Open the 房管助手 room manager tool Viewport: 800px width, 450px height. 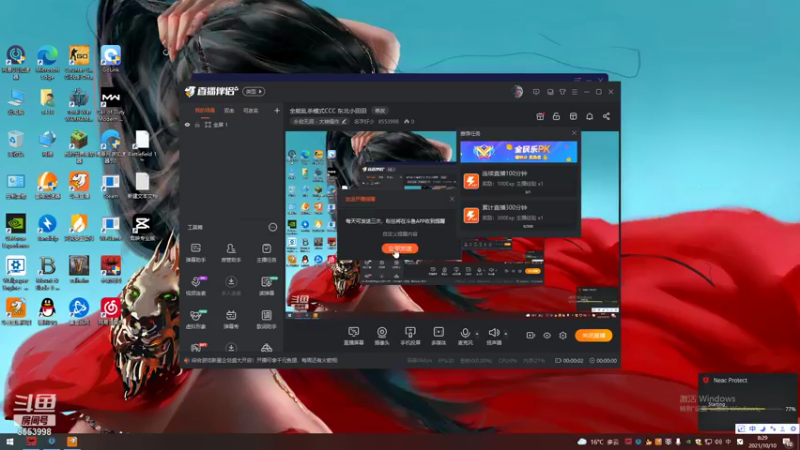[231, 253]
